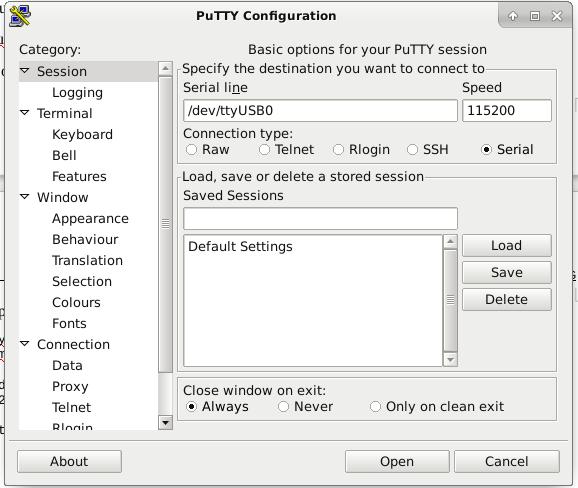The width and height of the screenshot is (578, 488).
Task: Collapse the Session category tree node
Action: [25, 70]
